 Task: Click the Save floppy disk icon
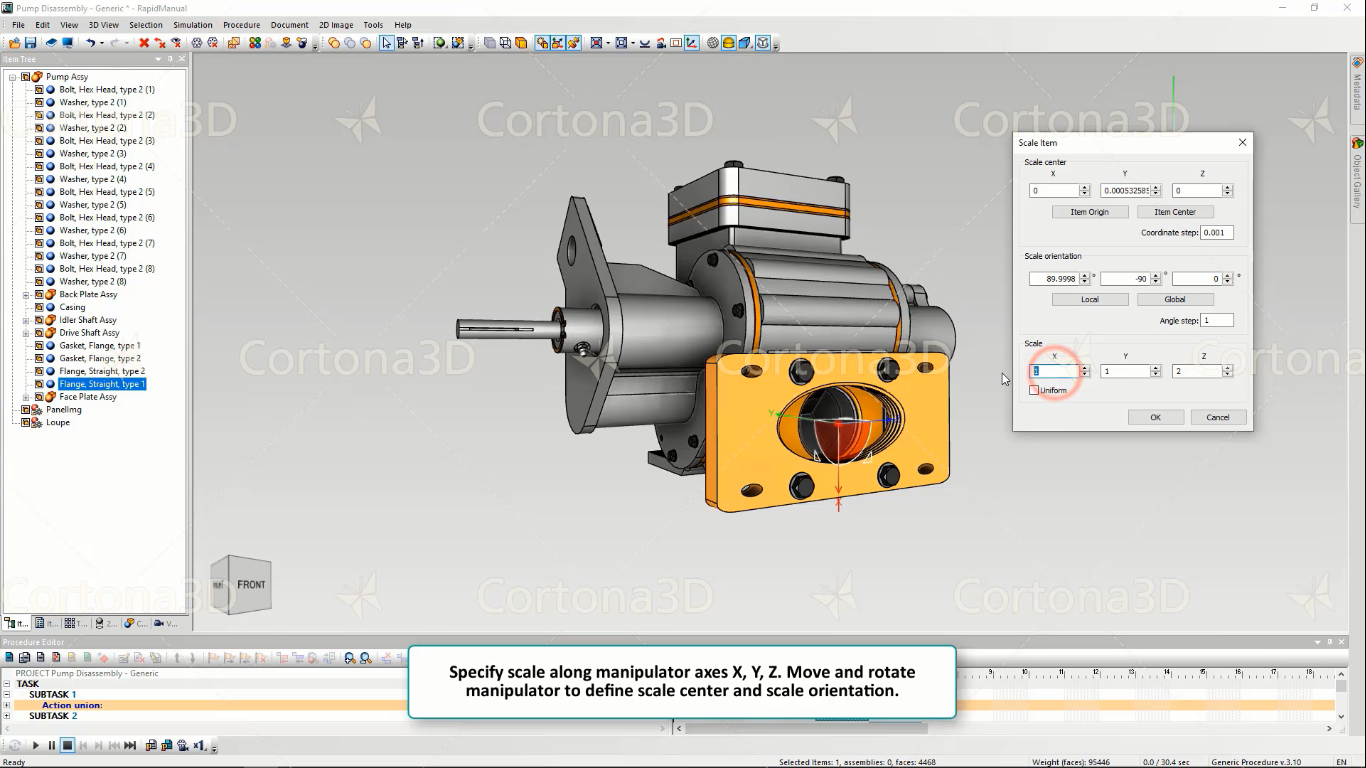coord(31,43)
